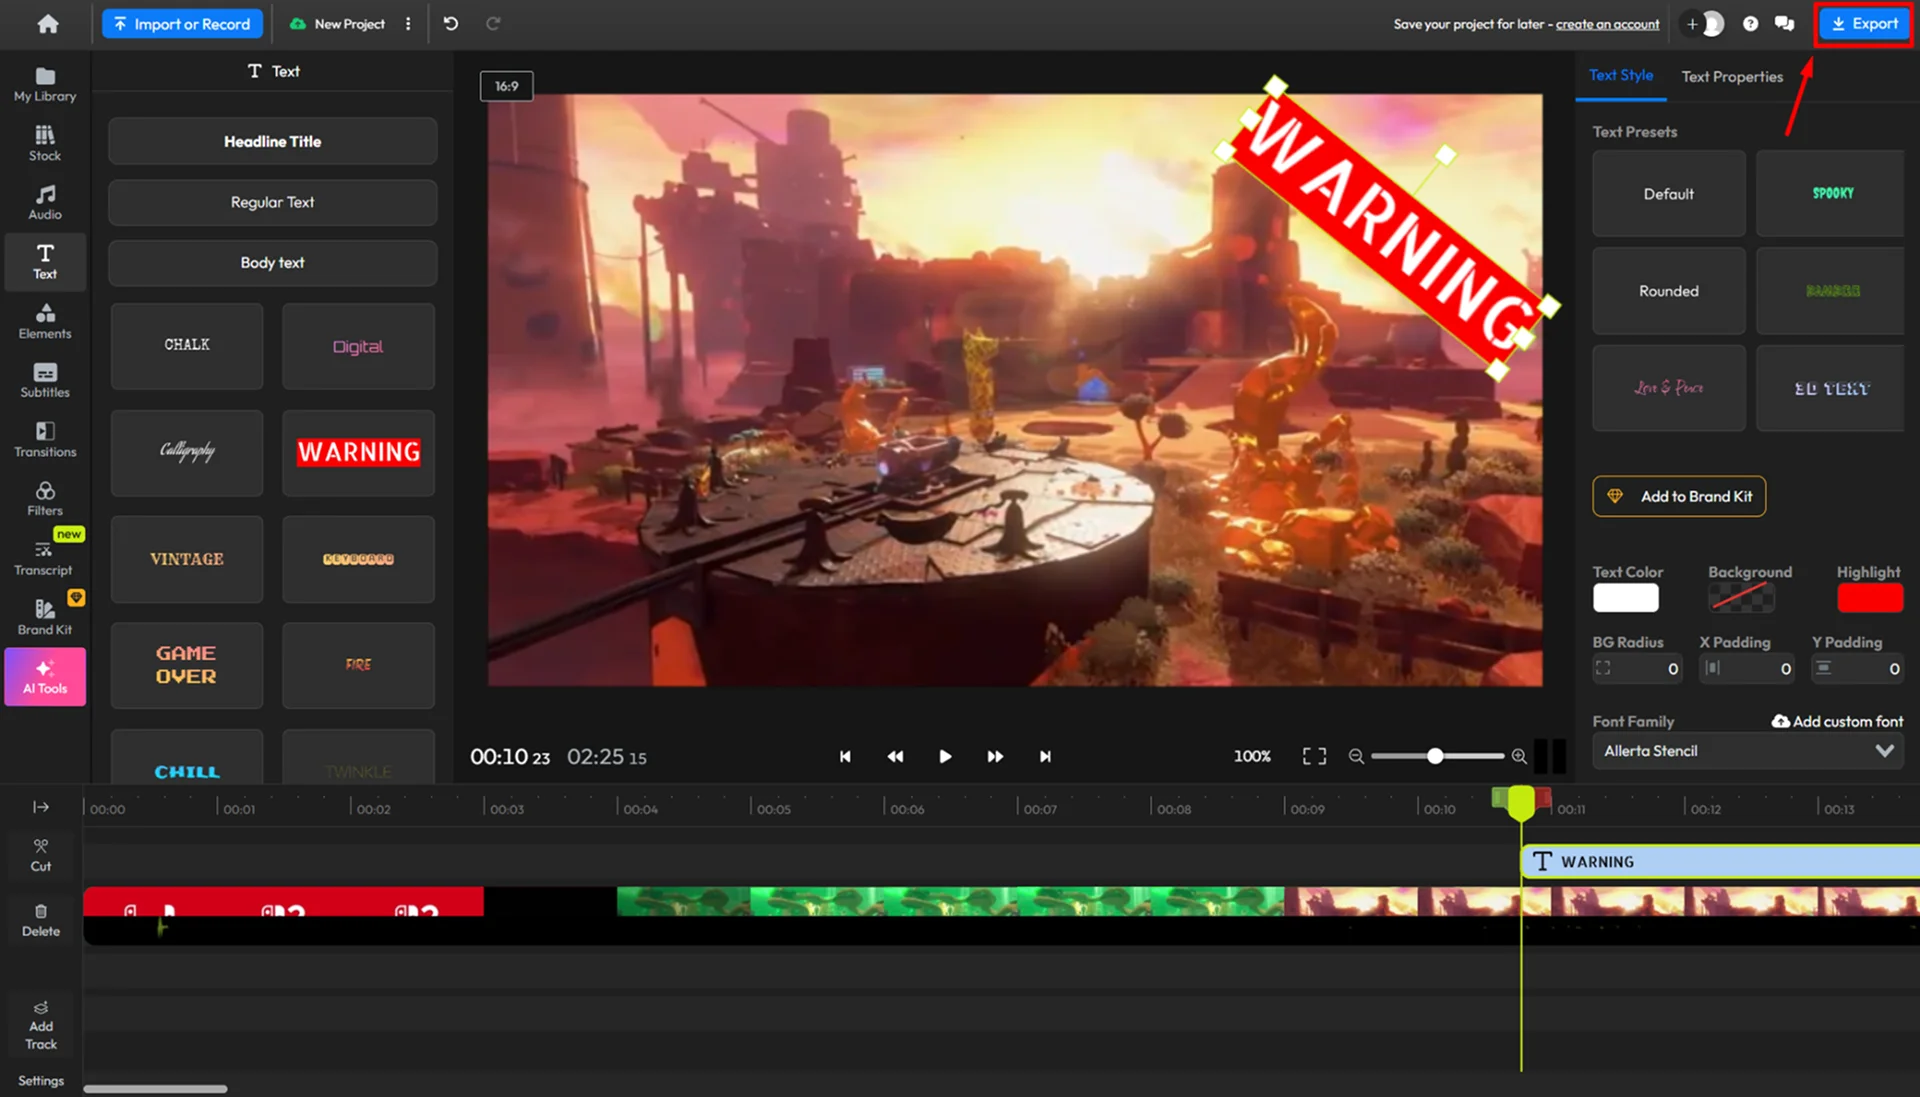Toggle fullscreen preview mode

click(x=1314, y=756)
